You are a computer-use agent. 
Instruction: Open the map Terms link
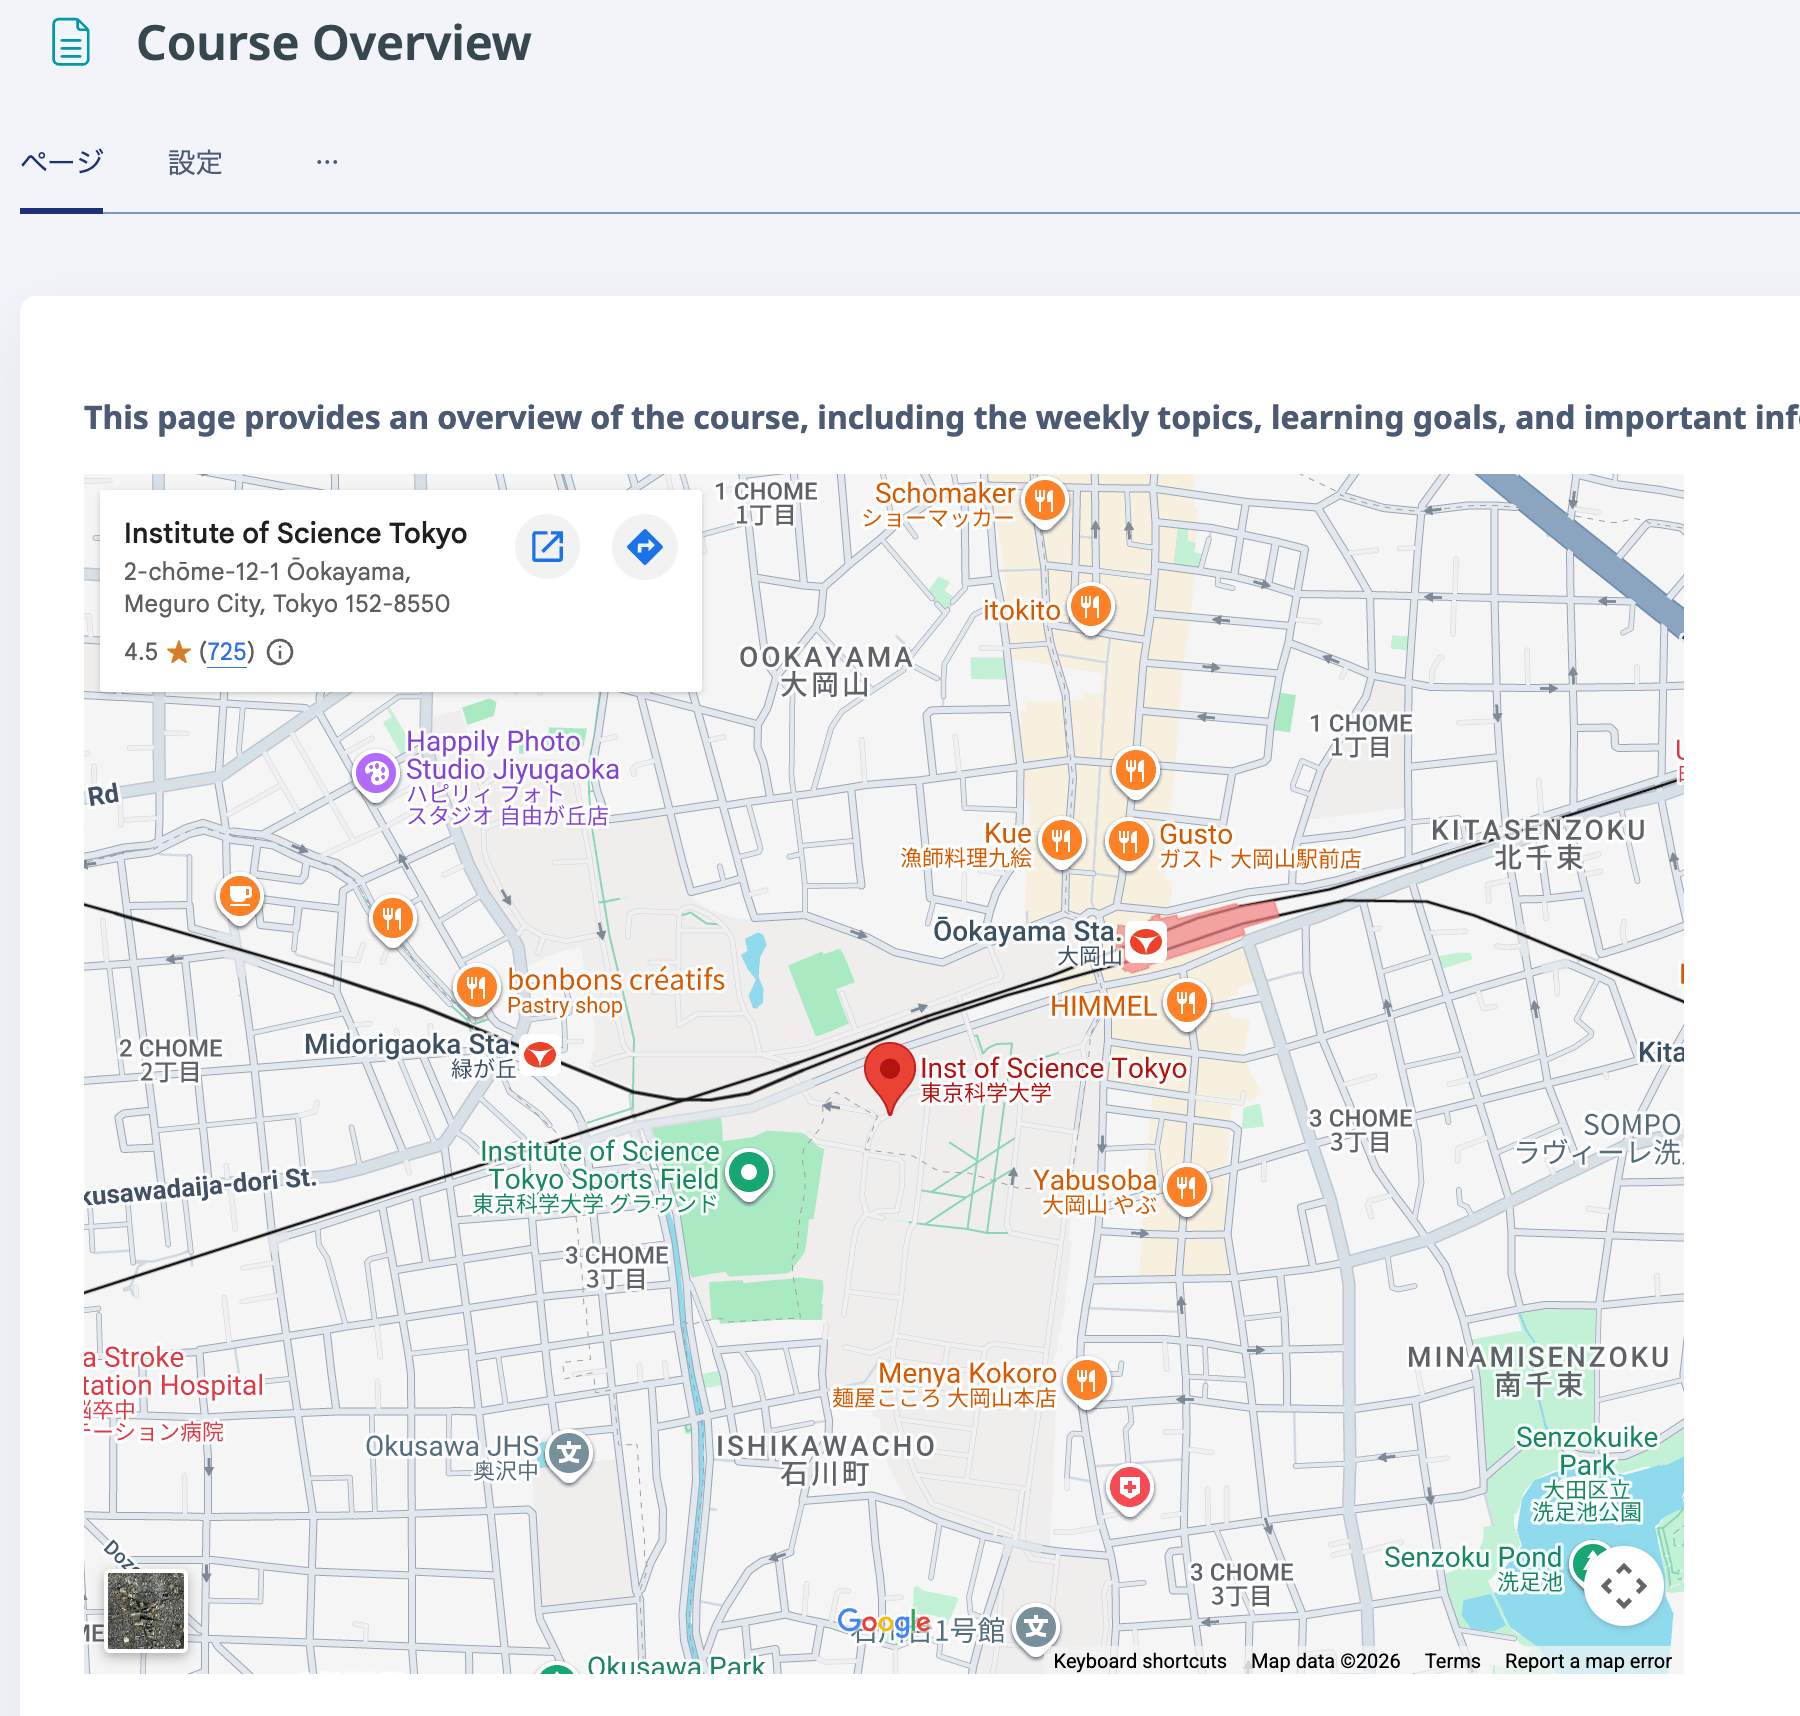point(1452,1661)
